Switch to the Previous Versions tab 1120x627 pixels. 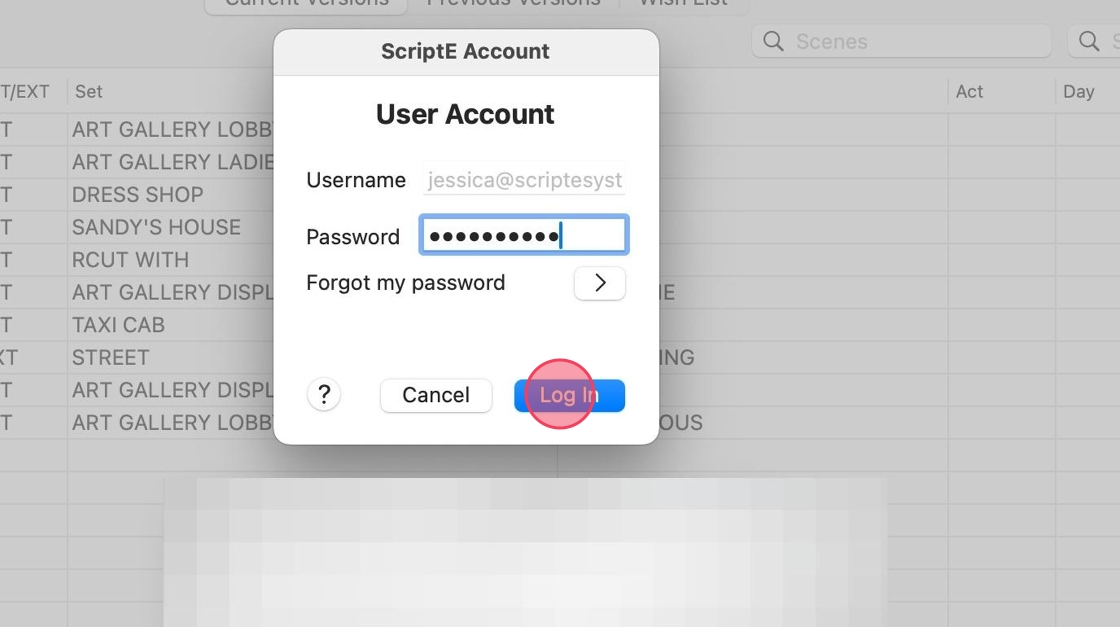(513, 4)
